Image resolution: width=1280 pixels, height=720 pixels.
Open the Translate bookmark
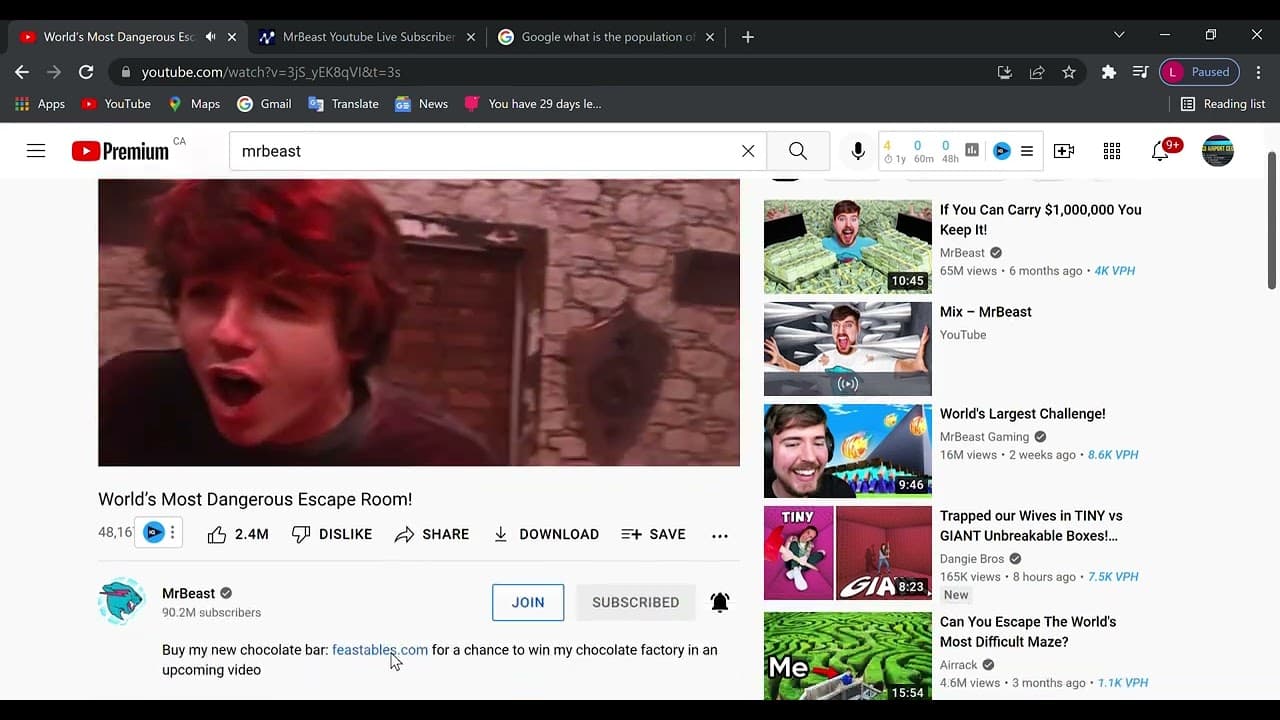pos(343,104)
